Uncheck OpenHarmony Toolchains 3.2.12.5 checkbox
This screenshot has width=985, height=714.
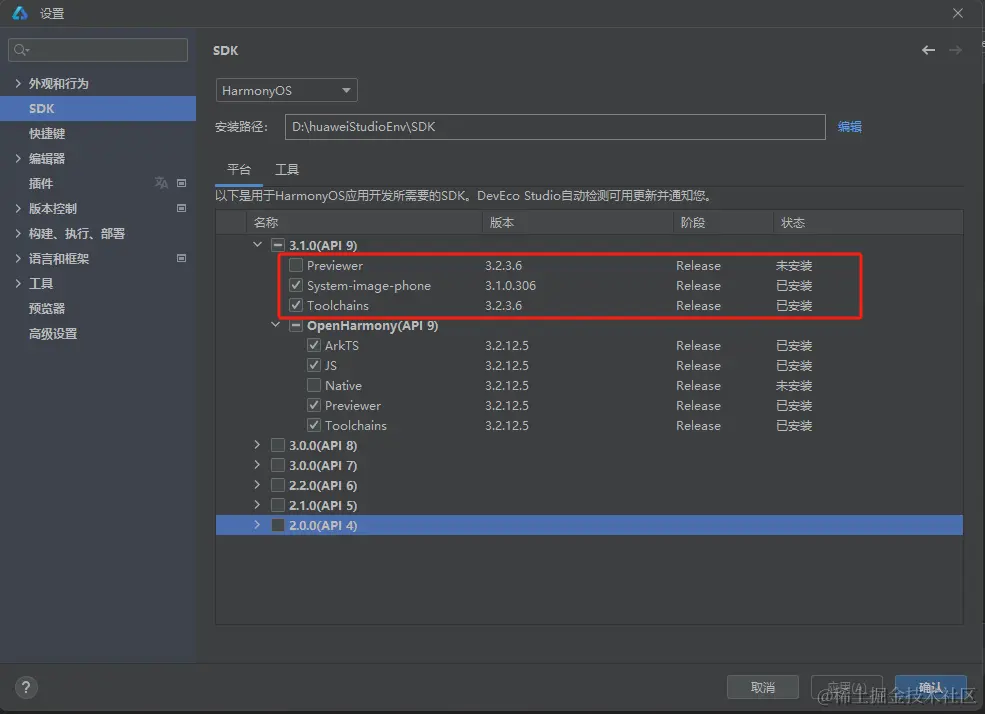313,425
